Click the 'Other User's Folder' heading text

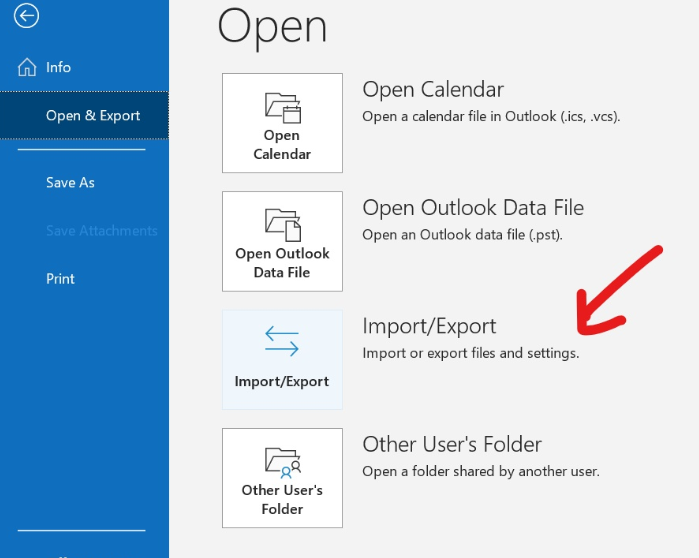pyautogui.click(x=452, y=444)
